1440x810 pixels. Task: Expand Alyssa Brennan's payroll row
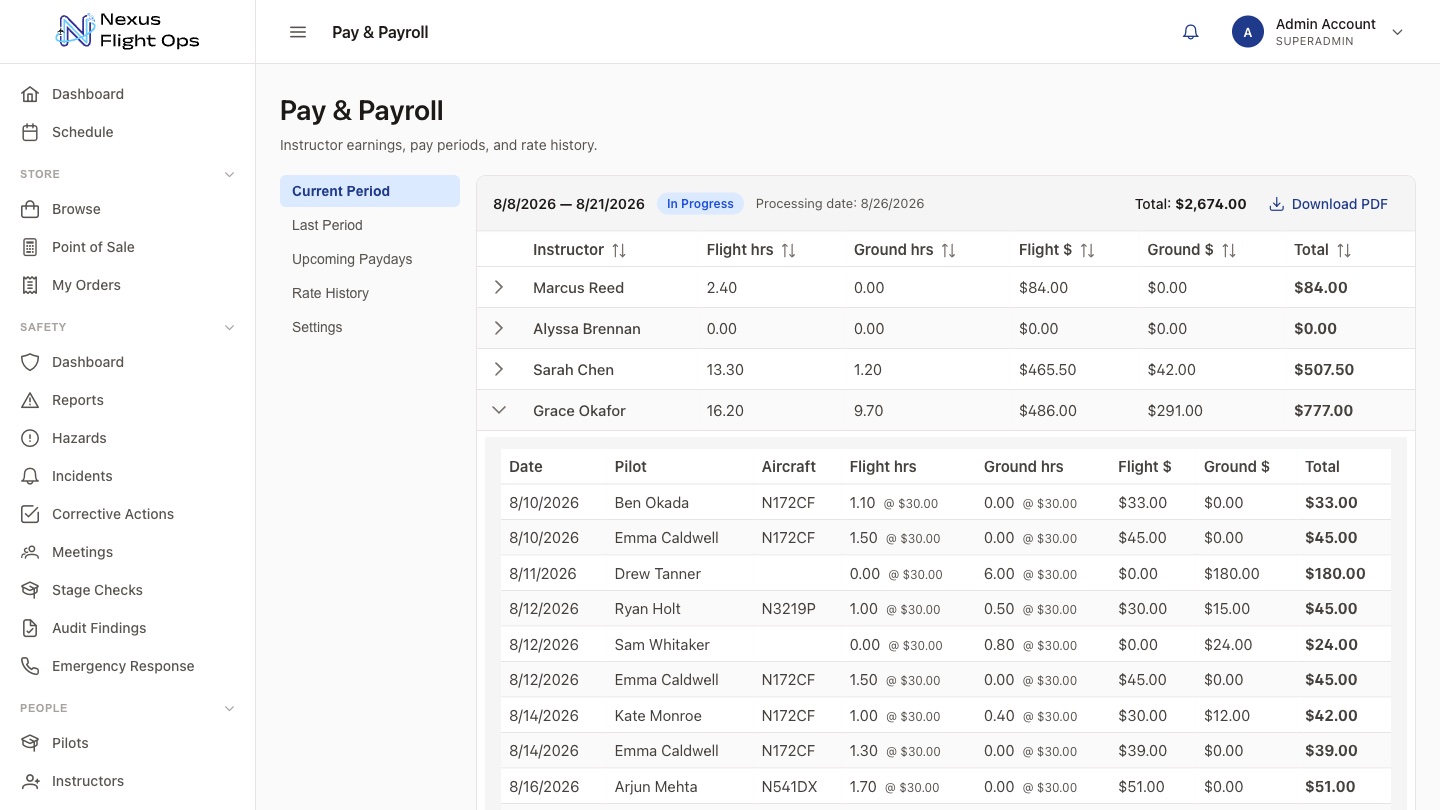click(499, 328)
